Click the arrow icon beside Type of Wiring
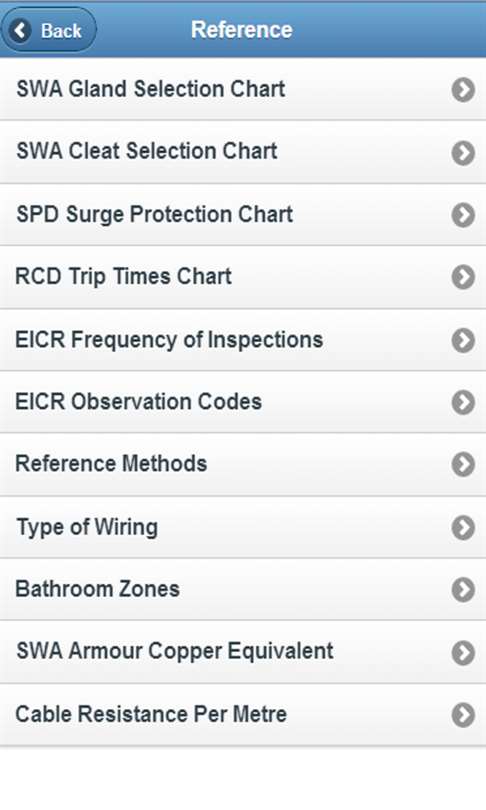Image resolution: width=486 pixels, height=810 pixels. 463,527
